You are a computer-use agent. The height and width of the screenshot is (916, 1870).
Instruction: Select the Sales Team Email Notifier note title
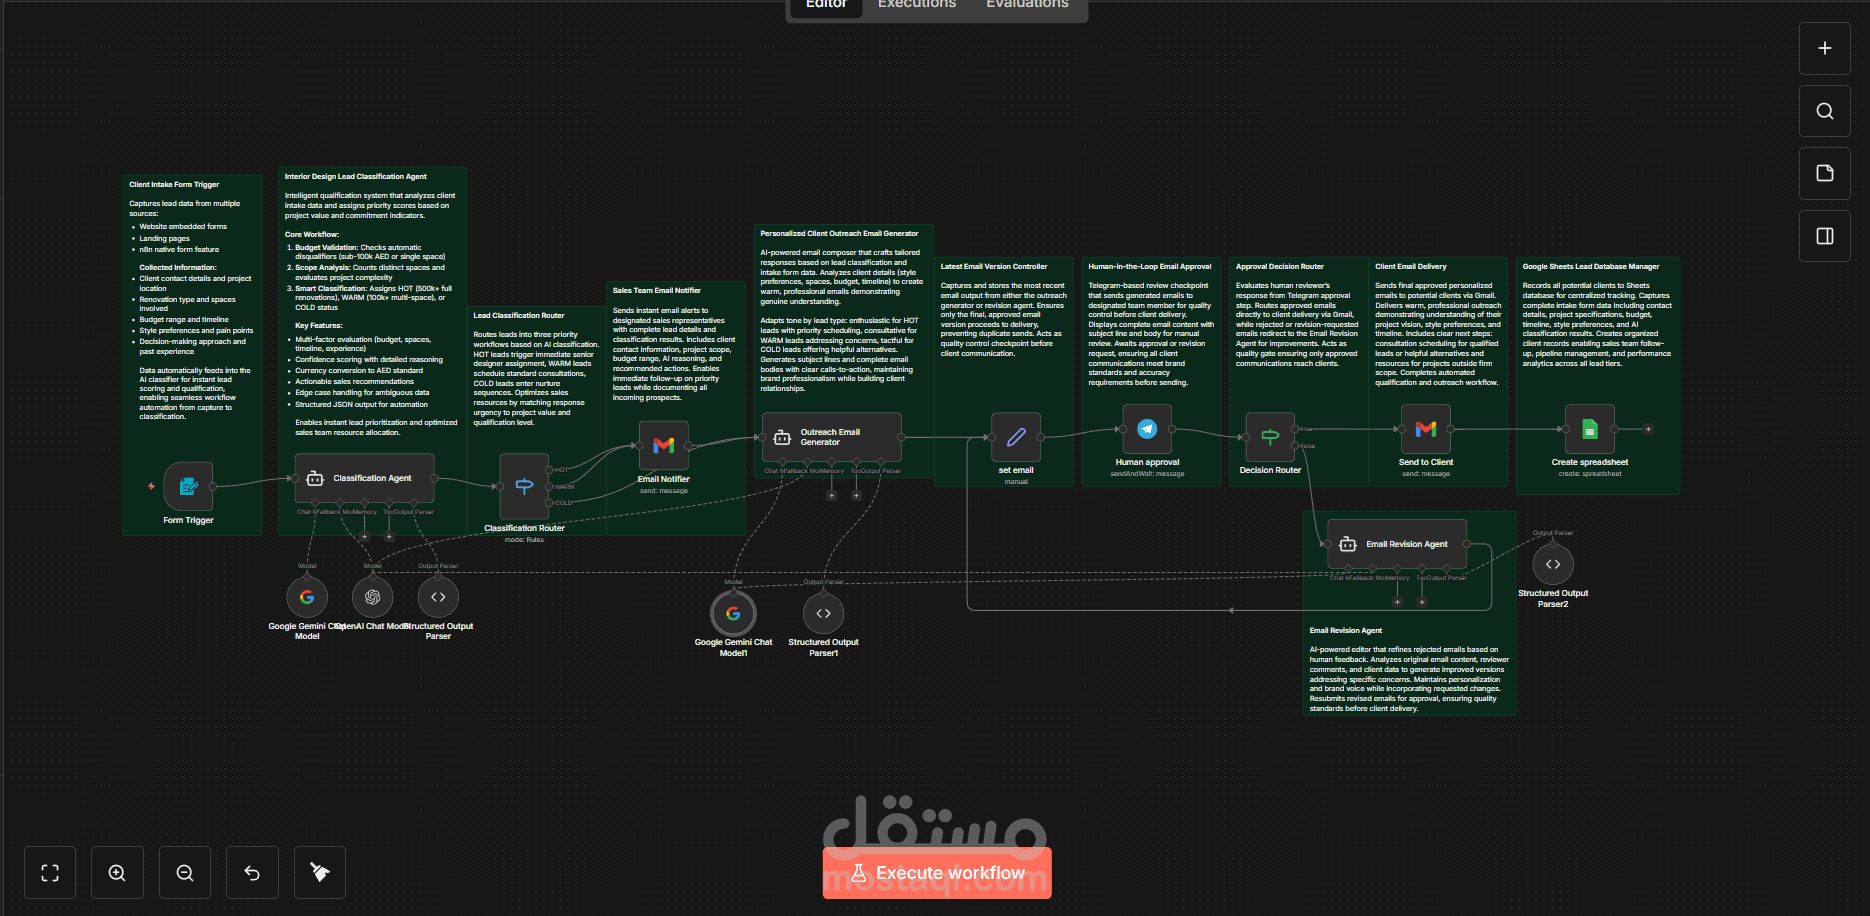[x=657, y=291]
